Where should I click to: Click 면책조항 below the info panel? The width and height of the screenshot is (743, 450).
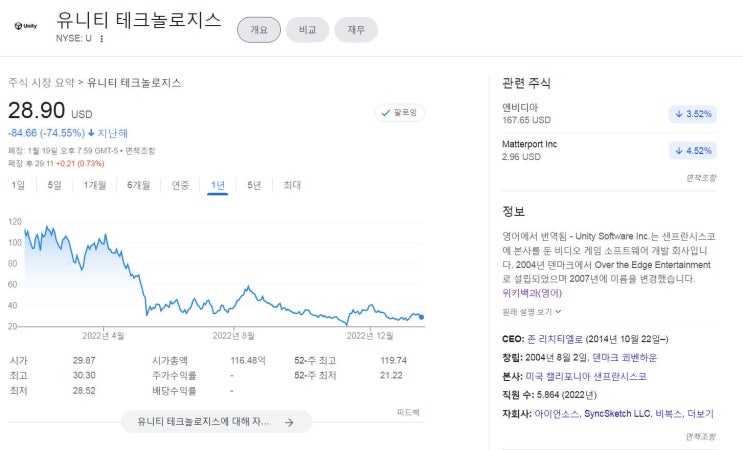pos(701,436)
